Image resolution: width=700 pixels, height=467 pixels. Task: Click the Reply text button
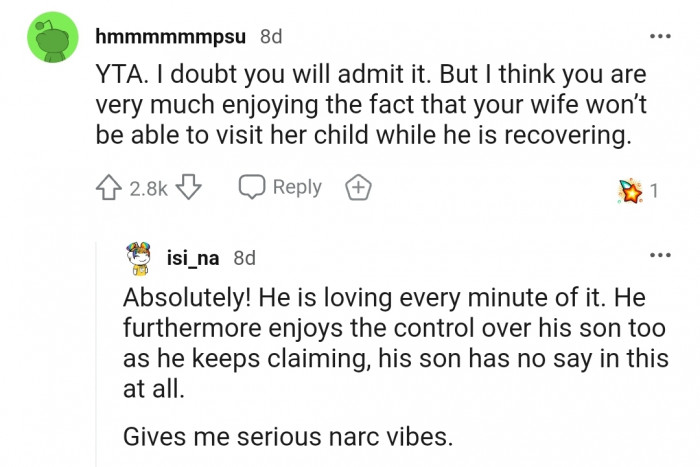point(297,187)
